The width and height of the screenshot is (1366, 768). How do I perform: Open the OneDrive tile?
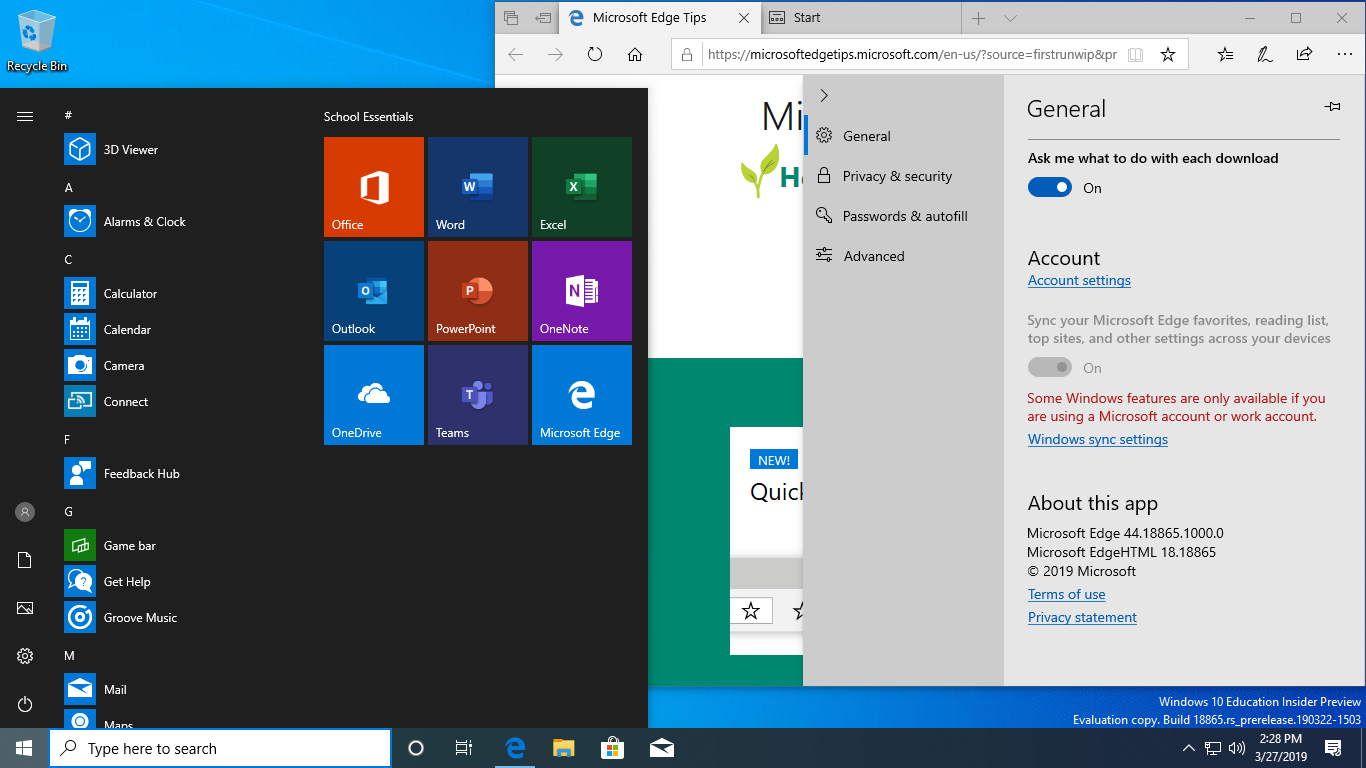click(x=374, y=395)
